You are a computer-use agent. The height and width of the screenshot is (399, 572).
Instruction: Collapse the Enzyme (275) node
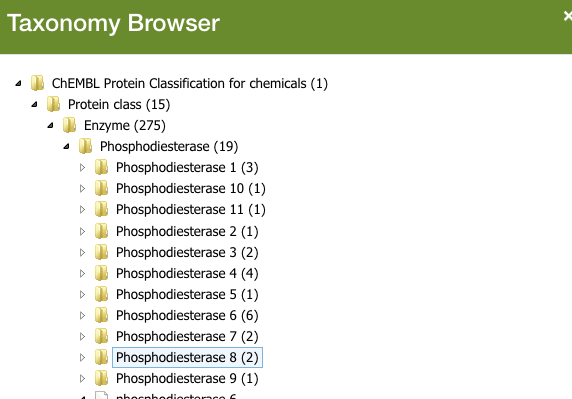pos(50,125)
